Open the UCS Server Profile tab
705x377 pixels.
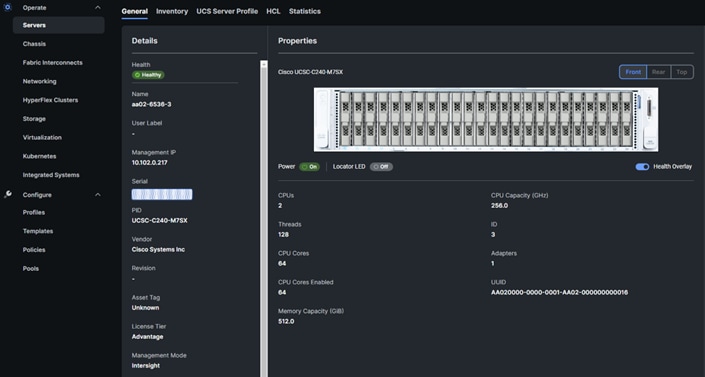tap(227, 11)
